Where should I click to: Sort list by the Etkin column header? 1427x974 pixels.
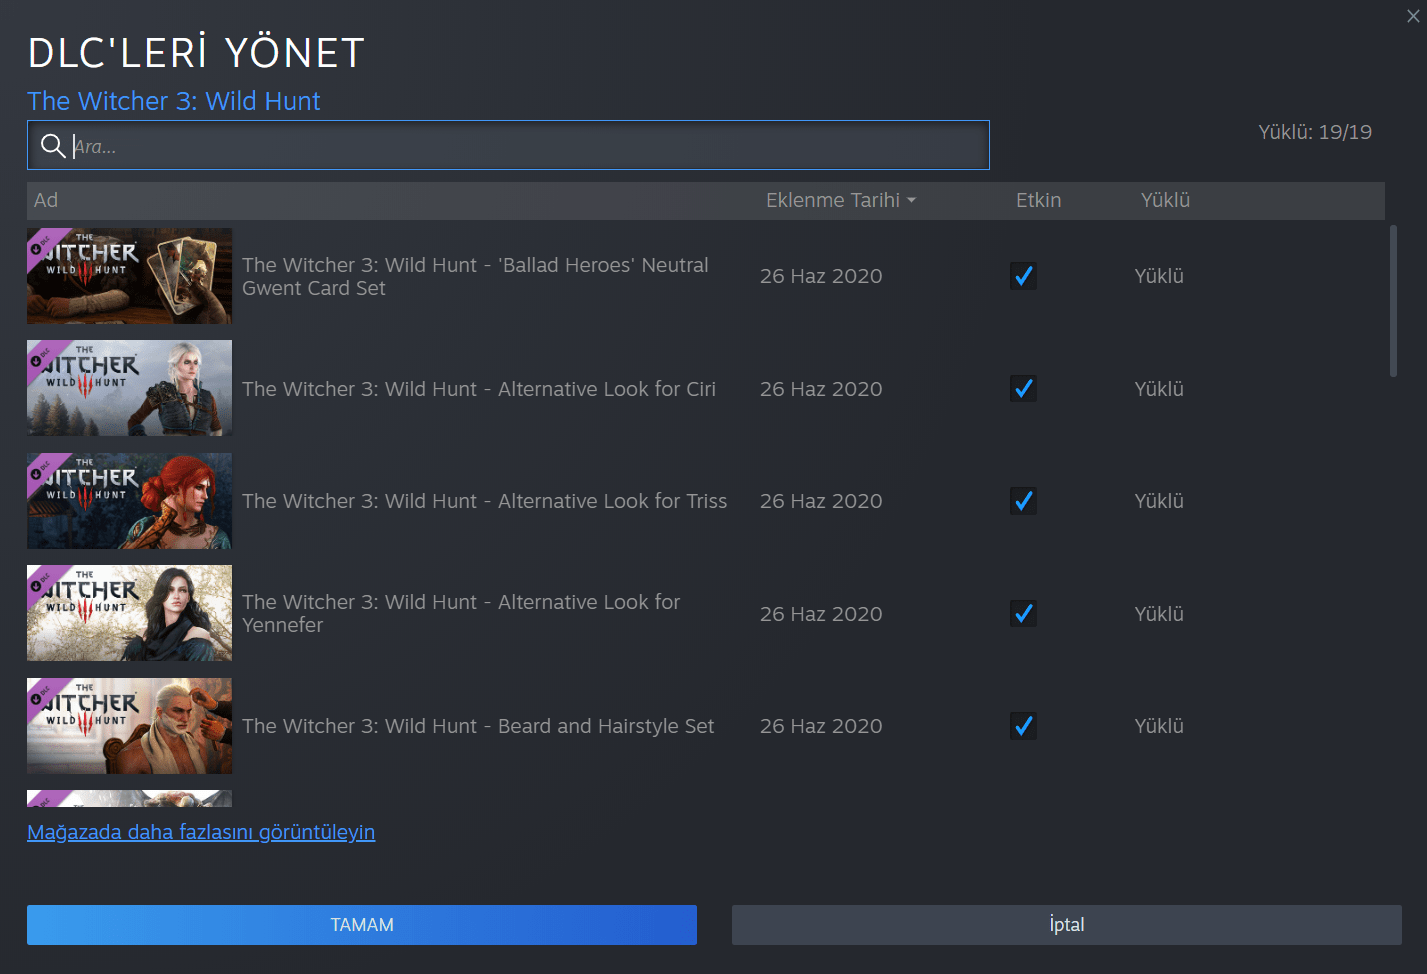1038,200
